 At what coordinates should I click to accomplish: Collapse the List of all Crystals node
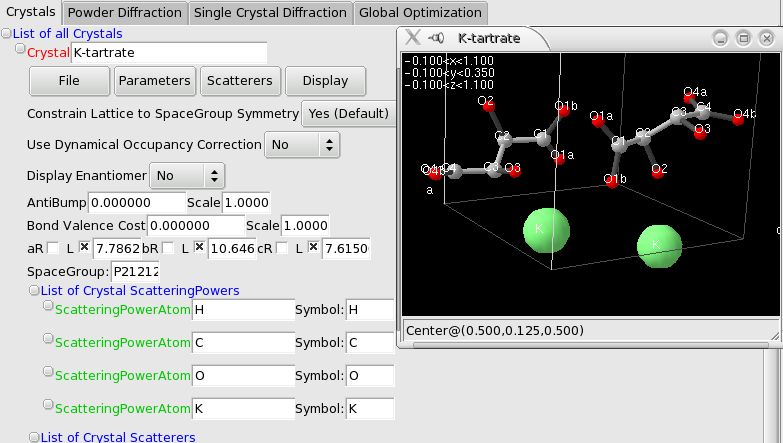click(x=6, y=33)
